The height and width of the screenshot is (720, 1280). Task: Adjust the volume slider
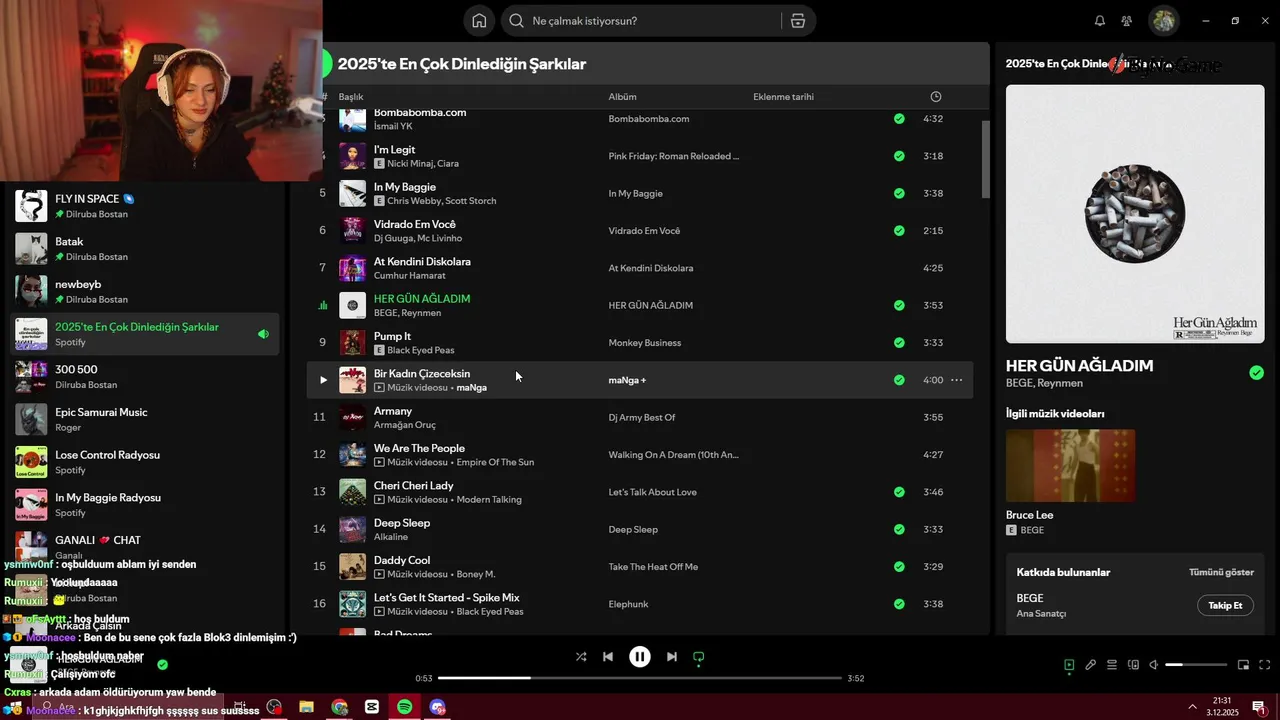(1196, 665)
